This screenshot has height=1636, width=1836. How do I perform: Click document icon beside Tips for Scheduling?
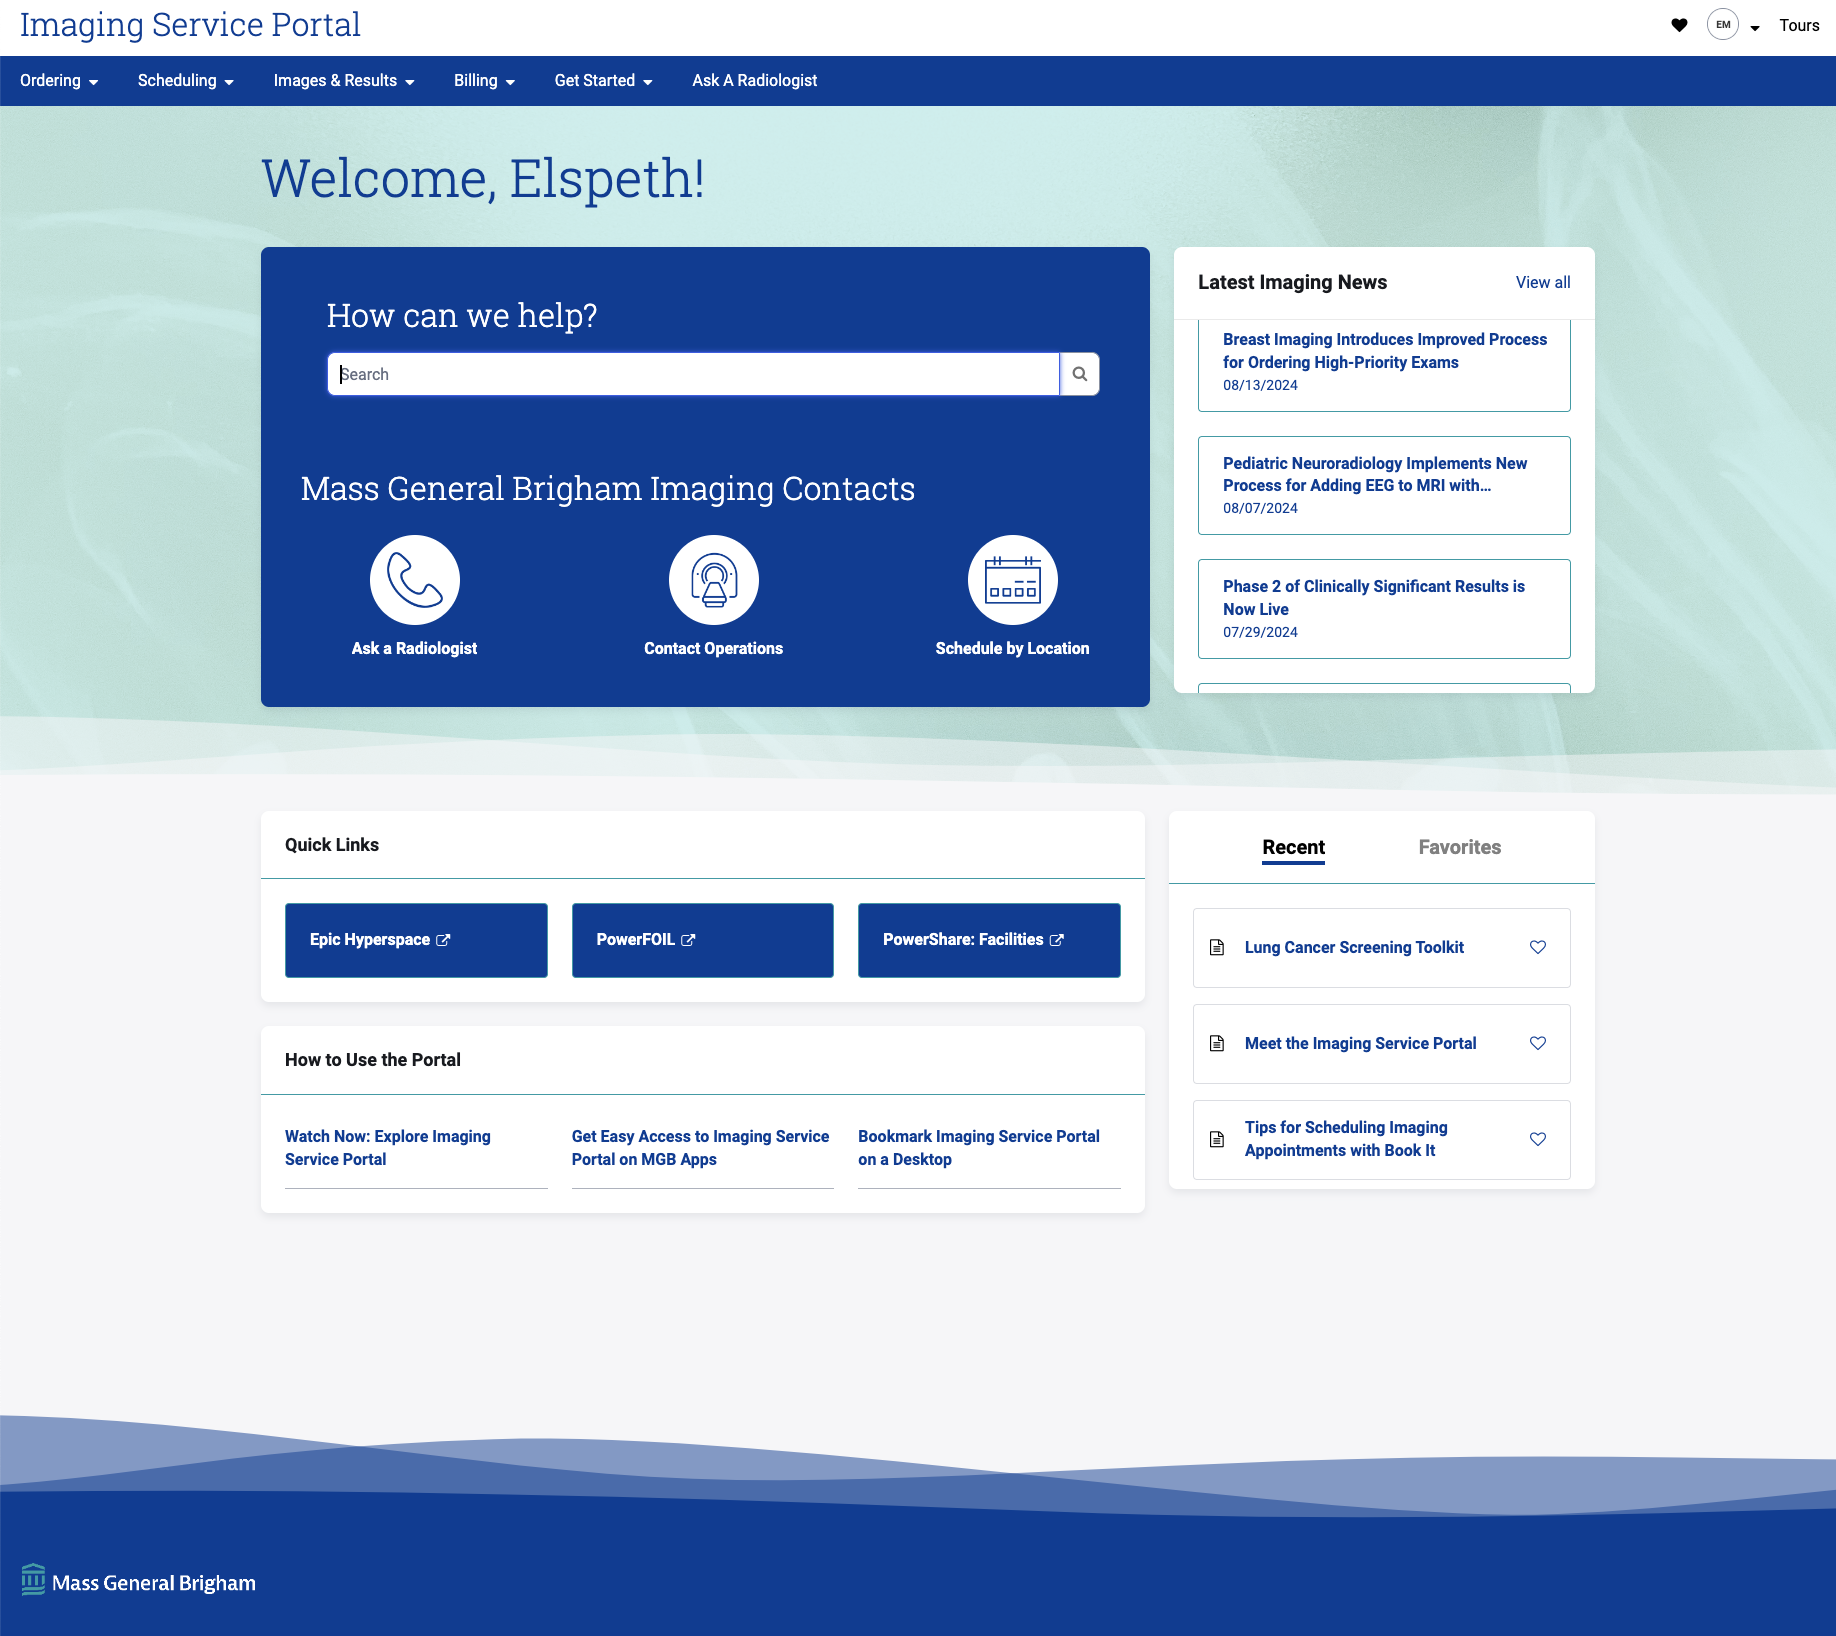[x=1217, y=1139]
